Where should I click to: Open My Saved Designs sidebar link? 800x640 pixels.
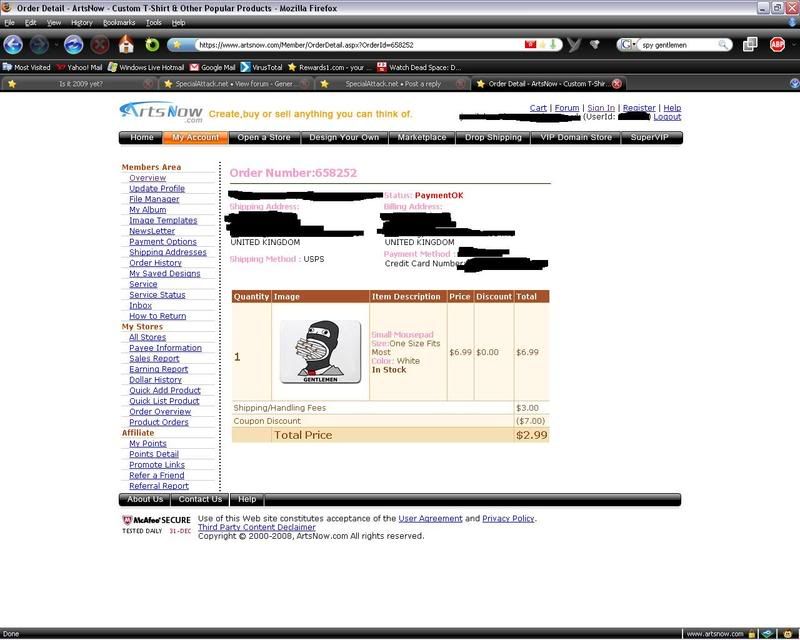(165, 274)
